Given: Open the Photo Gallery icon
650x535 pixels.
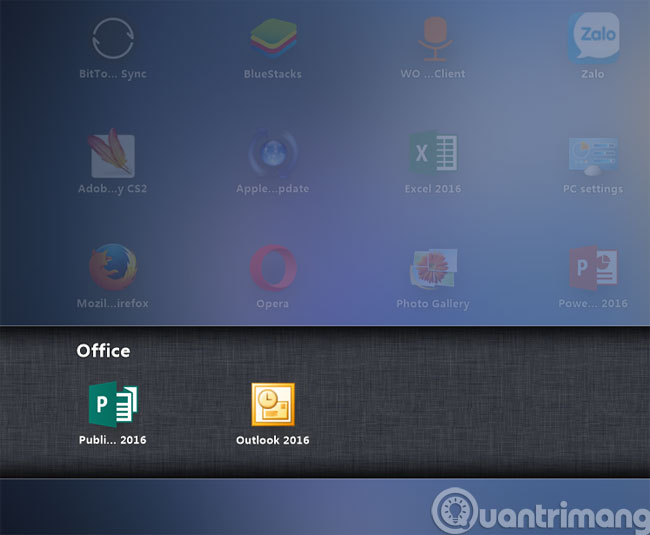Looking at the screenshot, I should [434, 269].
